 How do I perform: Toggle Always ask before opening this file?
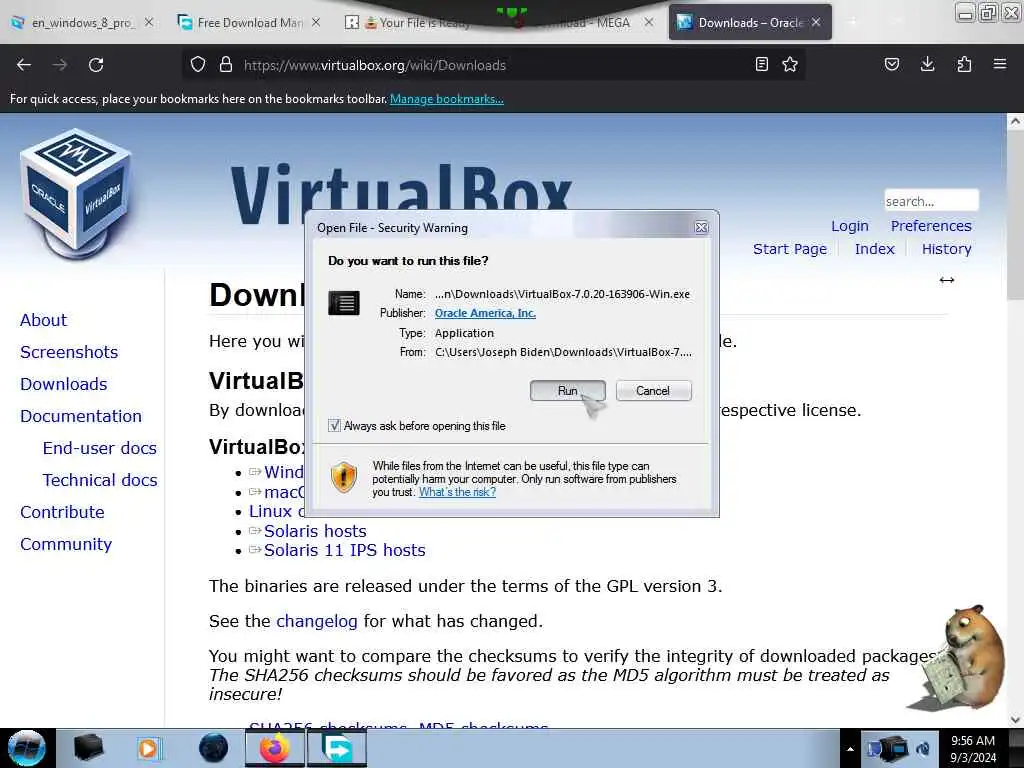tap(334, 426)
